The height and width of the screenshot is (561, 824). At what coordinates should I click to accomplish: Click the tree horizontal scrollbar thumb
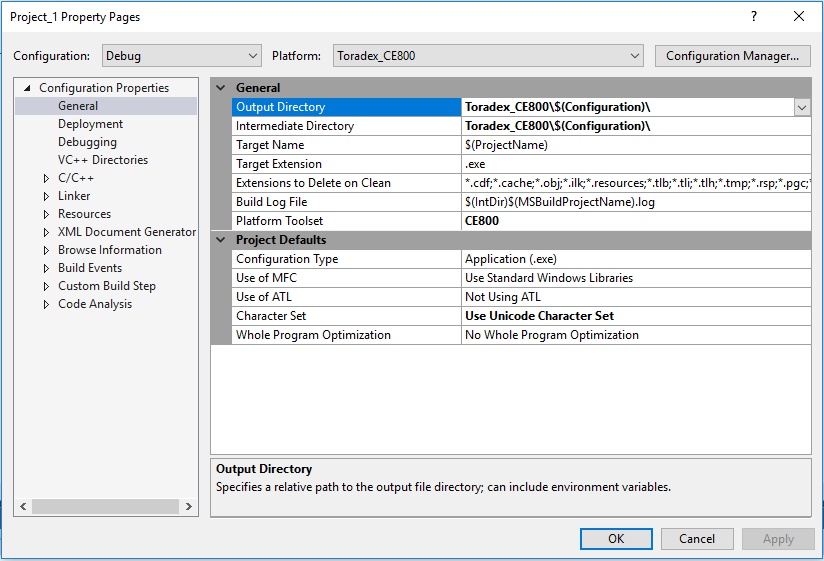coord(105,506)
